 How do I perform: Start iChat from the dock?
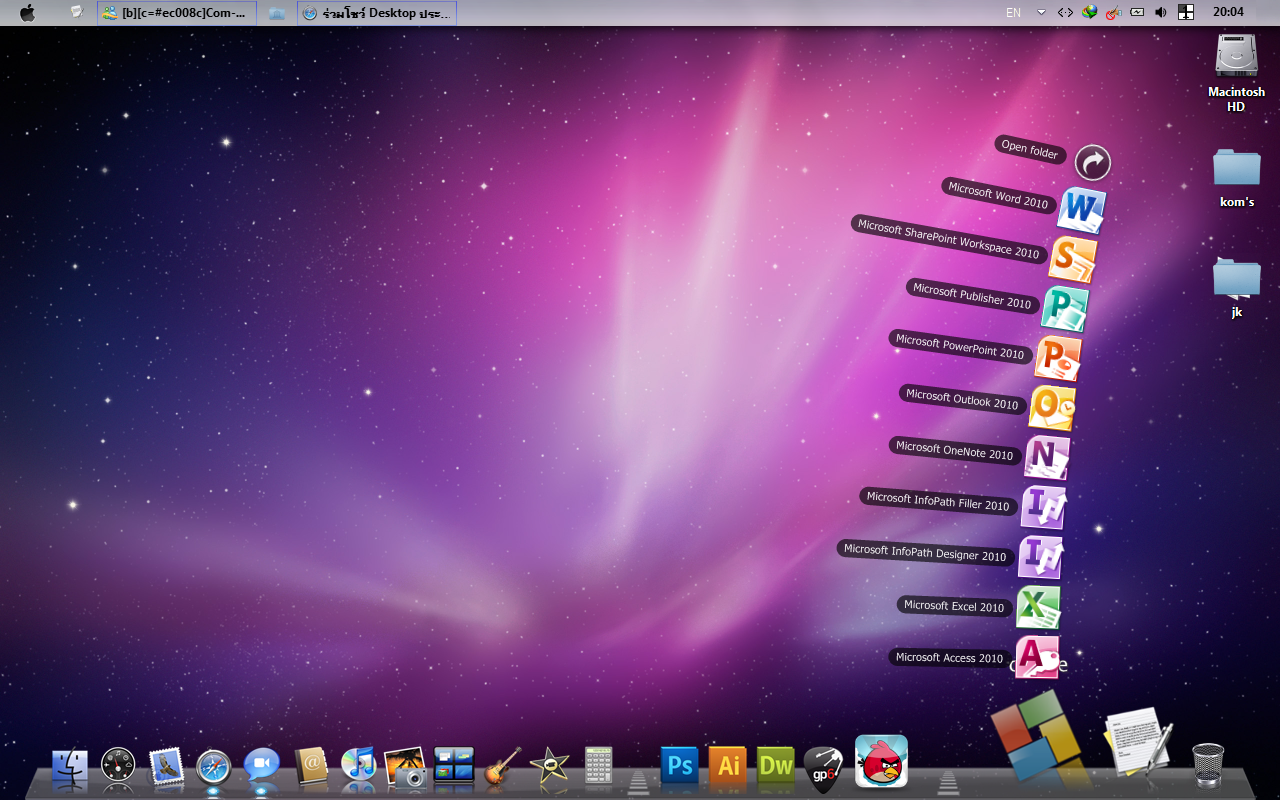point(262,766)
